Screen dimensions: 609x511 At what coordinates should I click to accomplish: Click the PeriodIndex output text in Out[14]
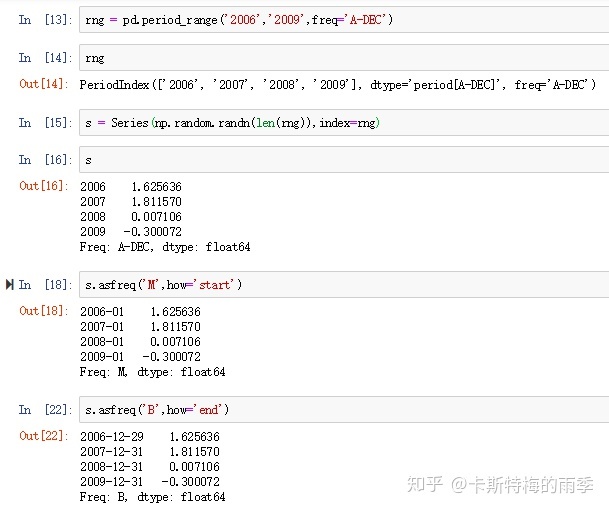point(338,84)
